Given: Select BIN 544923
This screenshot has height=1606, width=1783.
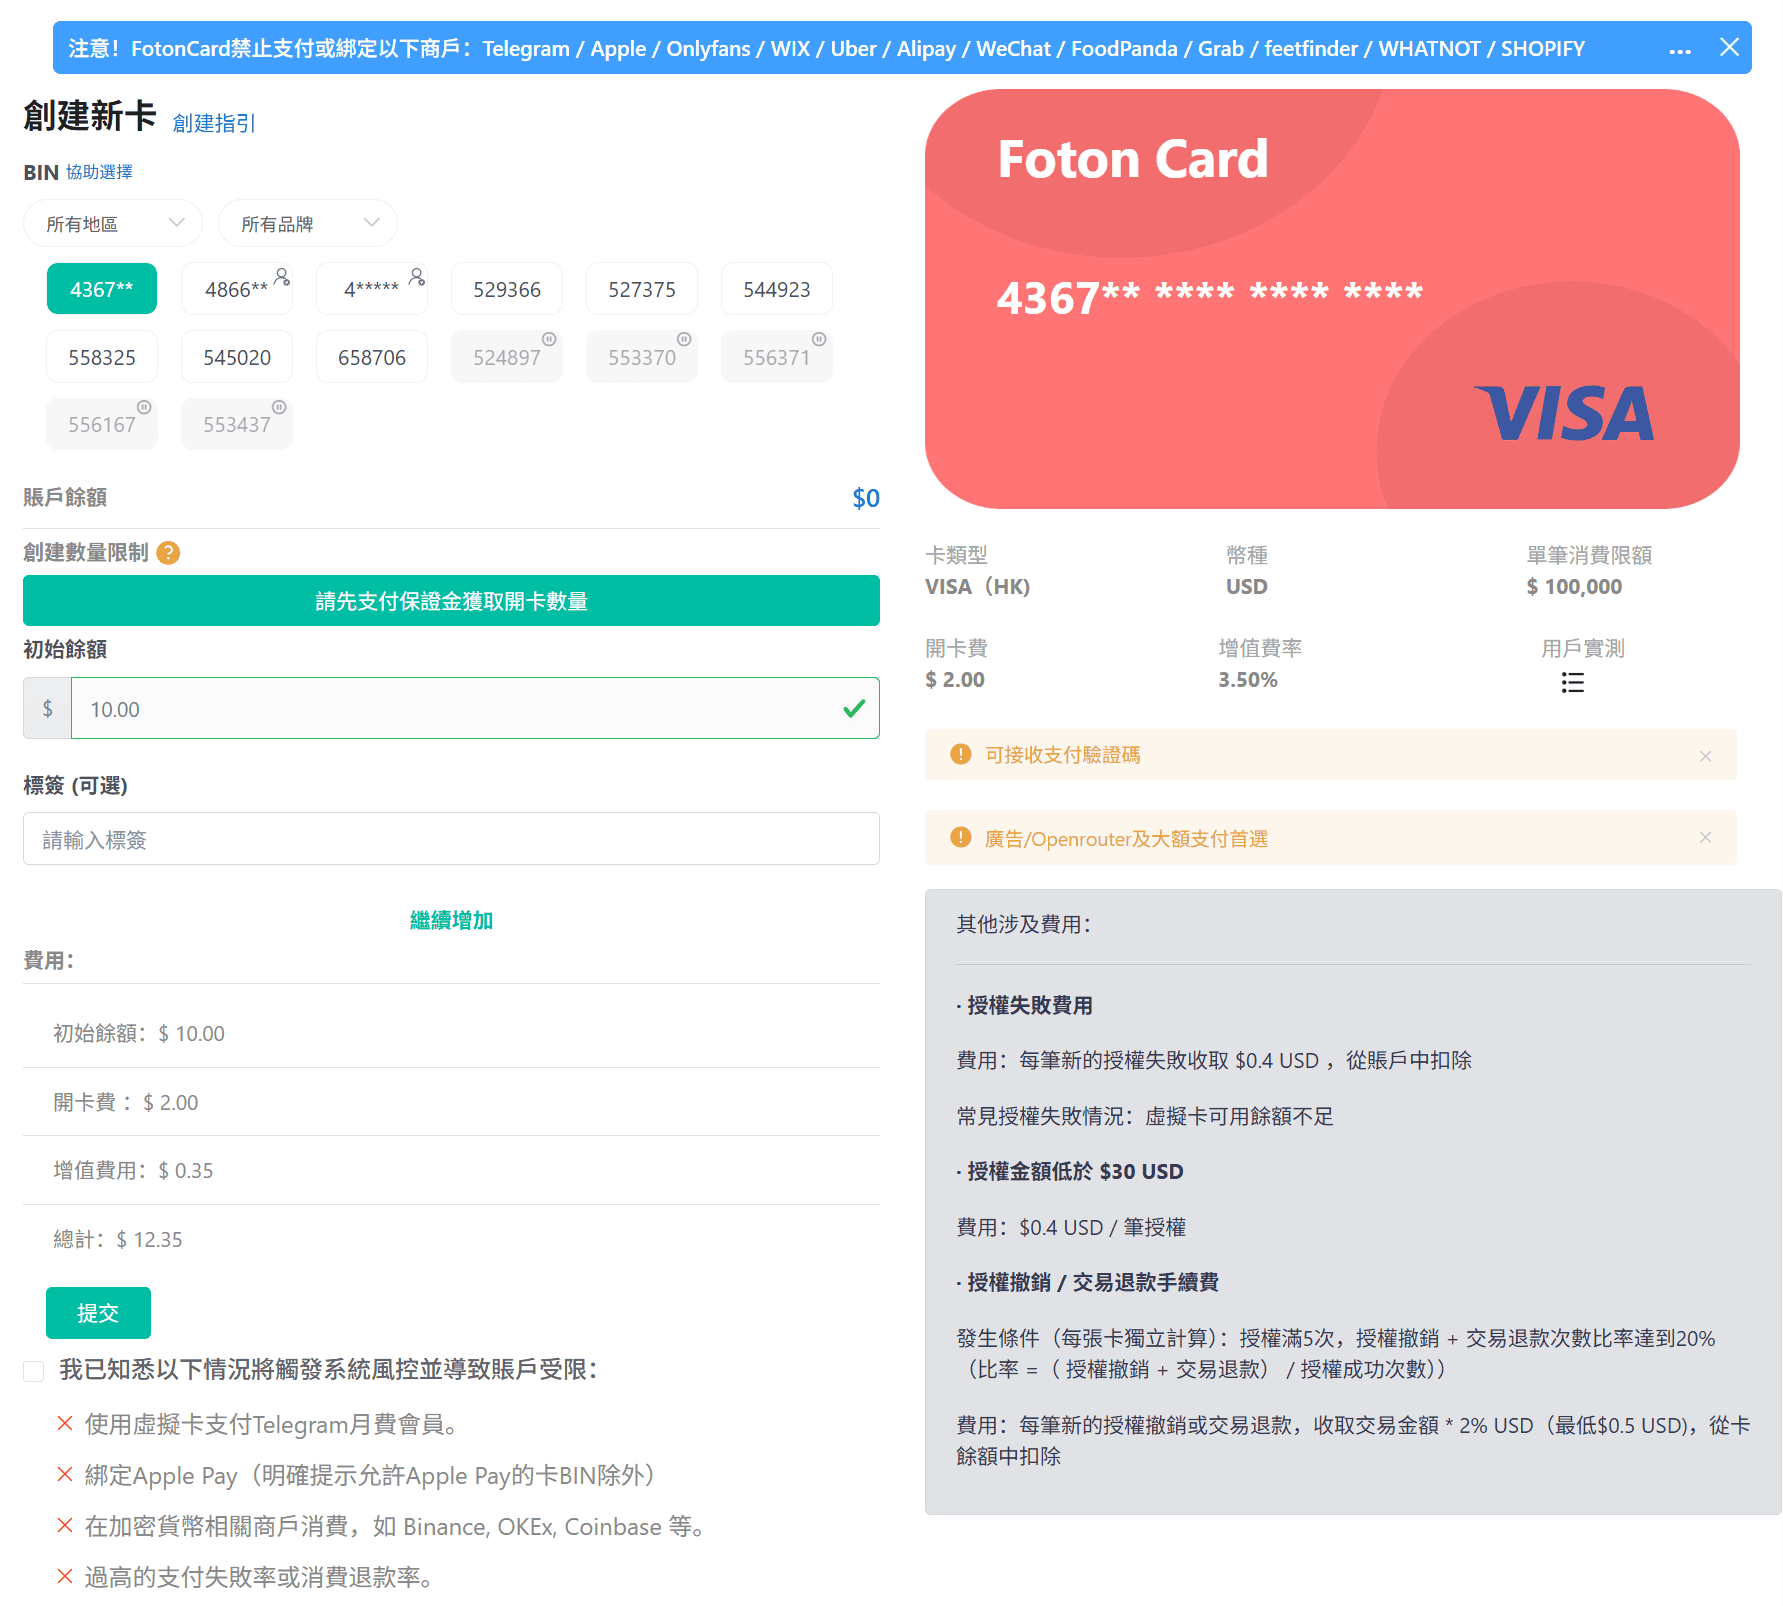Looking at the screenshot, I should (x=777, y=289).
